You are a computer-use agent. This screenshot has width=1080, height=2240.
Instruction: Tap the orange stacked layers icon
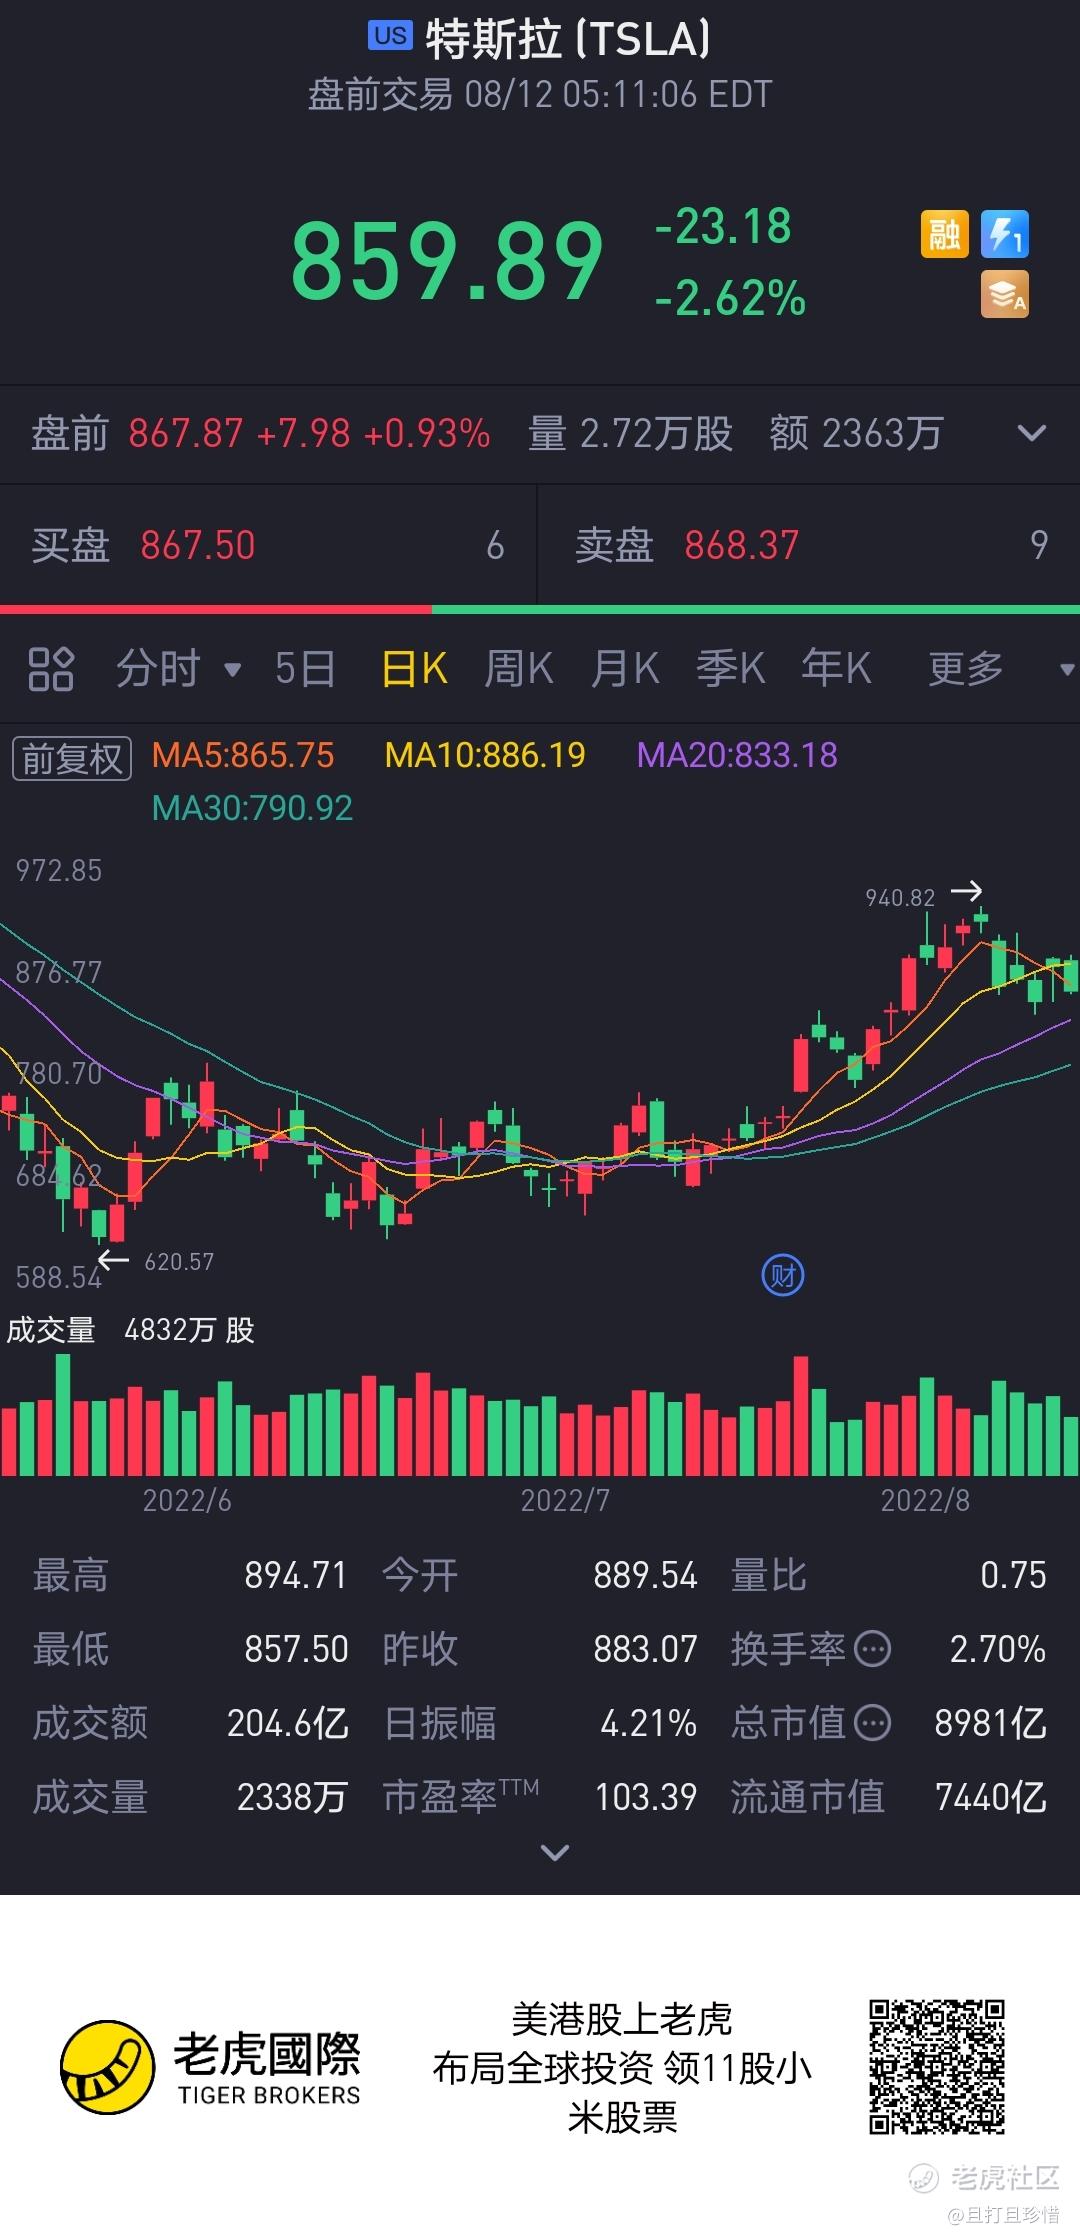[x=1004, y=295]
